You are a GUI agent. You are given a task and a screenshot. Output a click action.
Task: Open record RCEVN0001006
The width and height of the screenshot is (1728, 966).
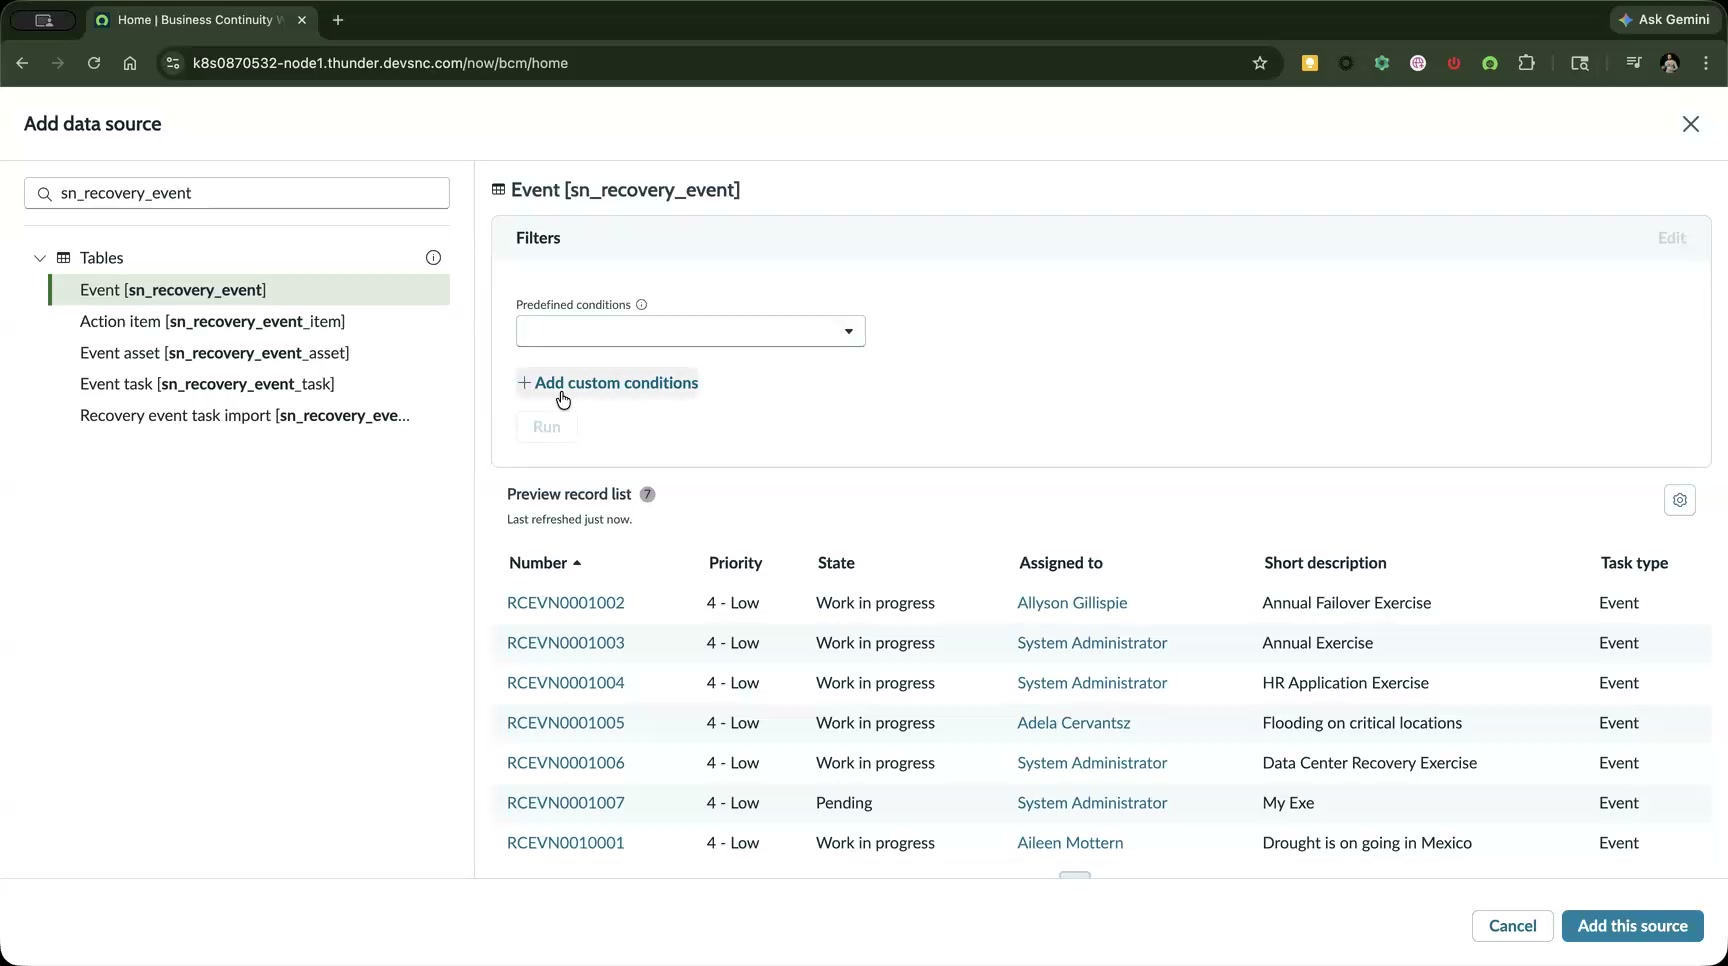[566, 763]
